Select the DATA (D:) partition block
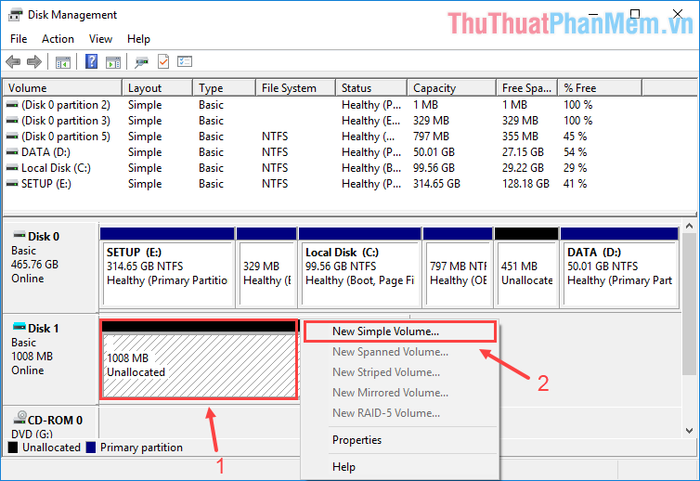 coord(620,267)
